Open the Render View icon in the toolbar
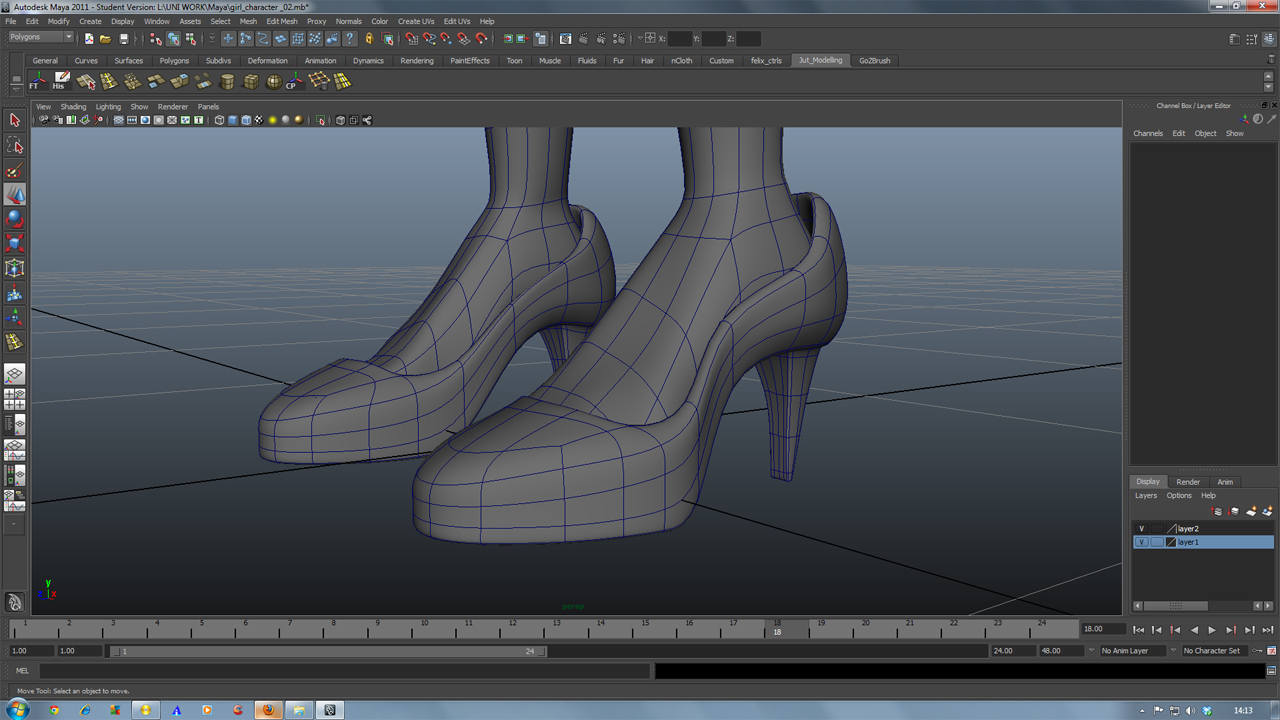The height and width of the screenshot is (720, 1280). 567,38
